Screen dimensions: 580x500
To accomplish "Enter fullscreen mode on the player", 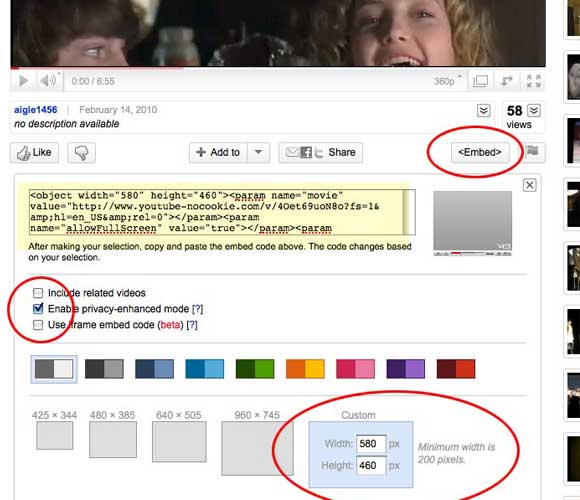I will click(x=533, y=81).
